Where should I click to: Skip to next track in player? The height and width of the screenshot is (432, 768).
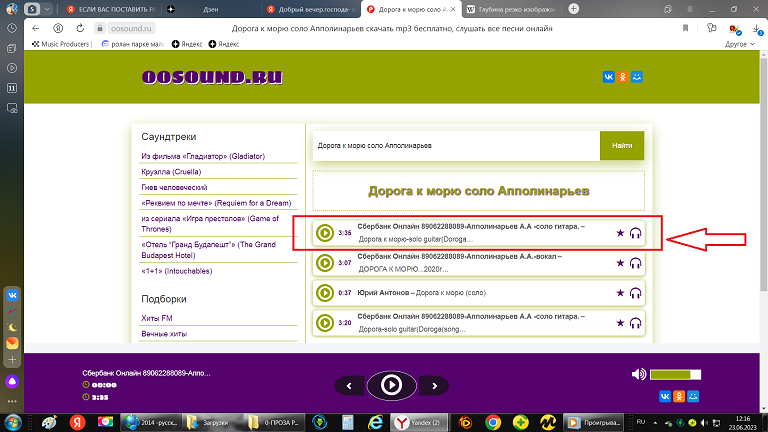(x=434, y=386)
